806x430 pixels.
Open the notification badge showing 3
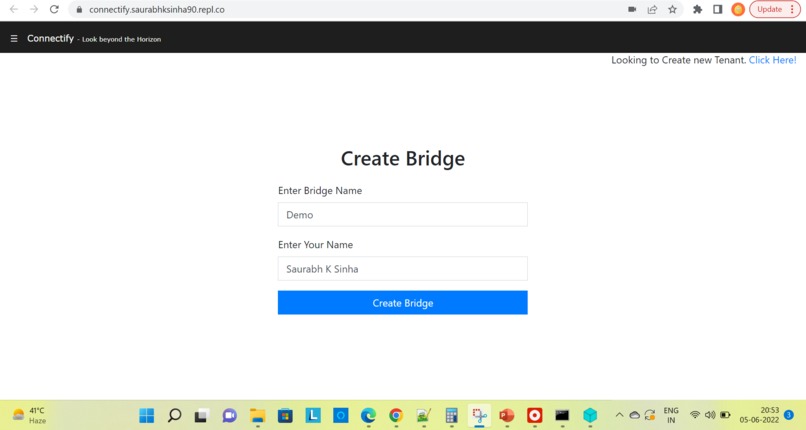click(x=789, y=415)
